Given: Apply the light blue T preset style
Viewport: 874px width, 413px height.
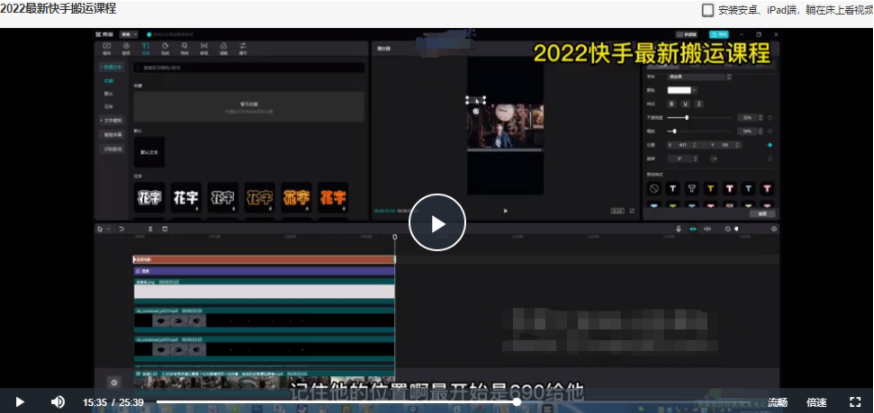Looking at the screenshot, I should [748, 189].
